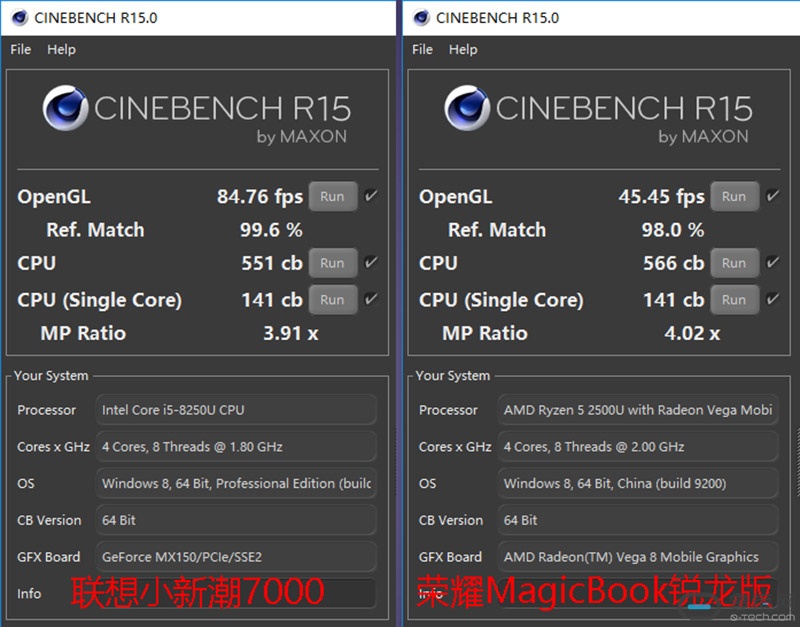
Task: Run Single Core test in the AMD Ryzen window
Action: (734, 300)
